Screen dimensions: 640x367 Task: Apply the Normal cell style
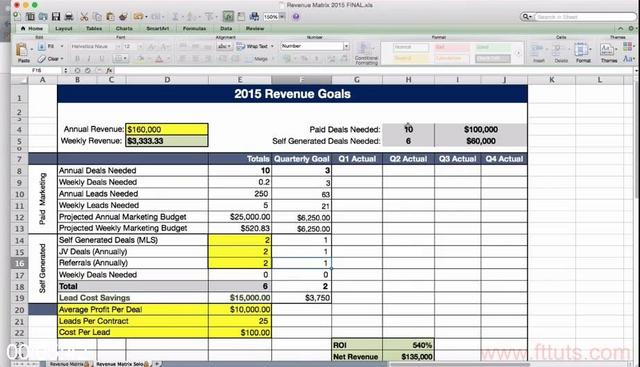point(411,47)
